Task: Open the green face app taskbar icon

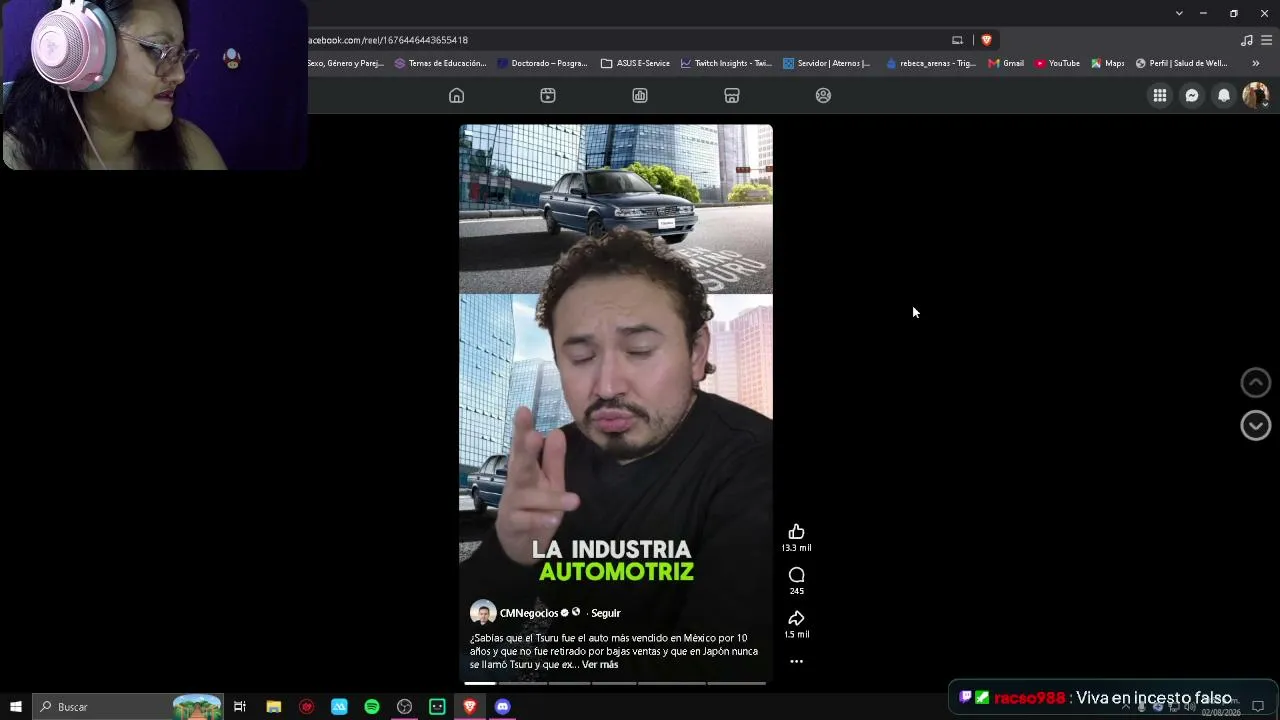Action: click(437, 706)
